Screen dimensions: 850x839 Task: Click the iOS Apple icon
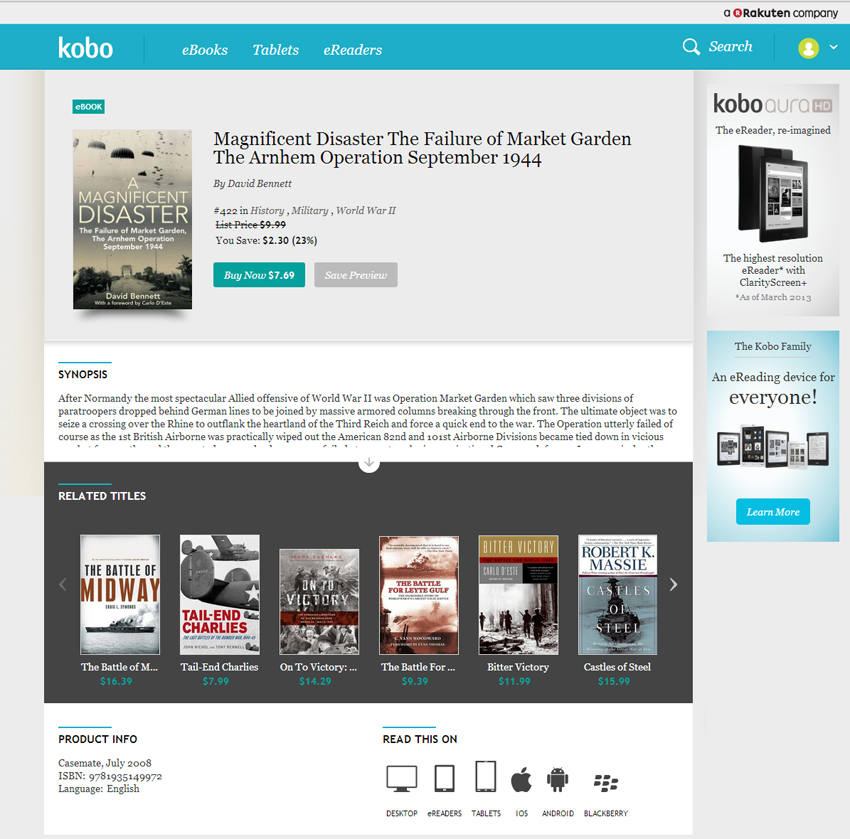coord(521,779)
